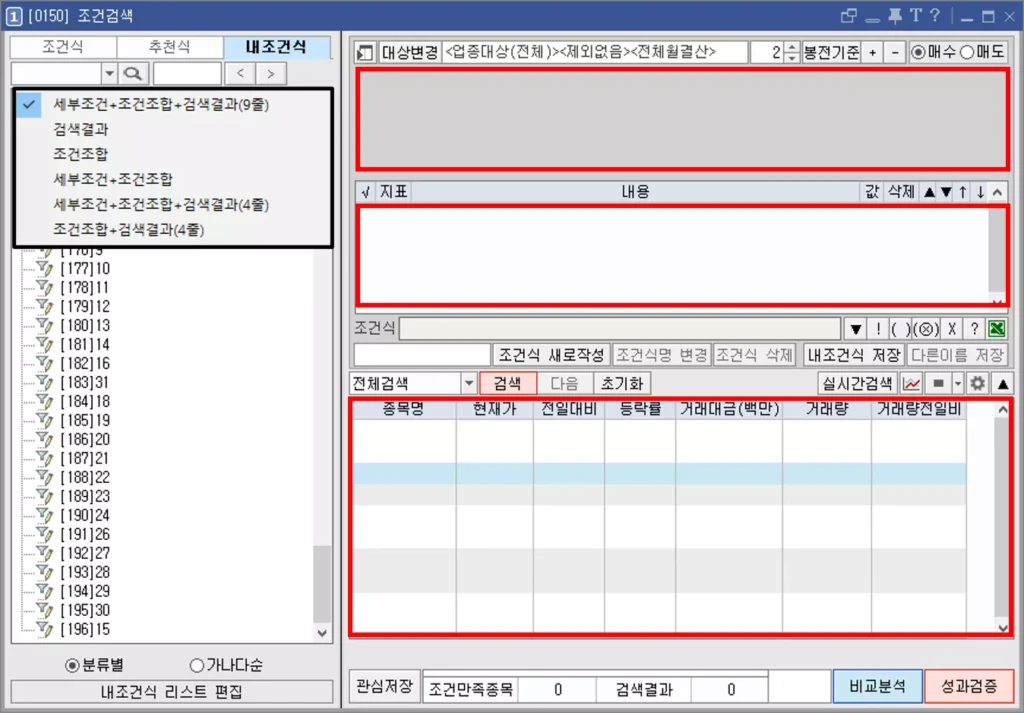Click the filled down-triangle in the condition header

[x=946, y=193]
